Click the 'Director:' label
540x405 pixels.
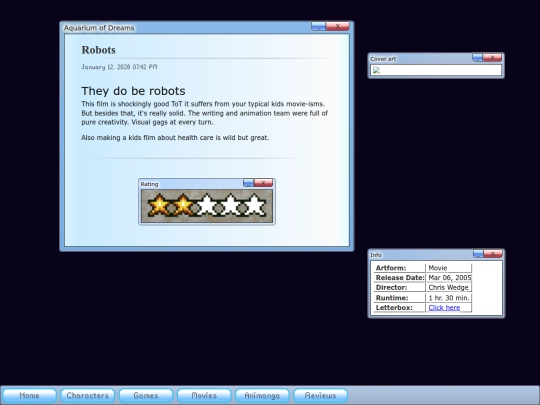click(x=391, y=288)
